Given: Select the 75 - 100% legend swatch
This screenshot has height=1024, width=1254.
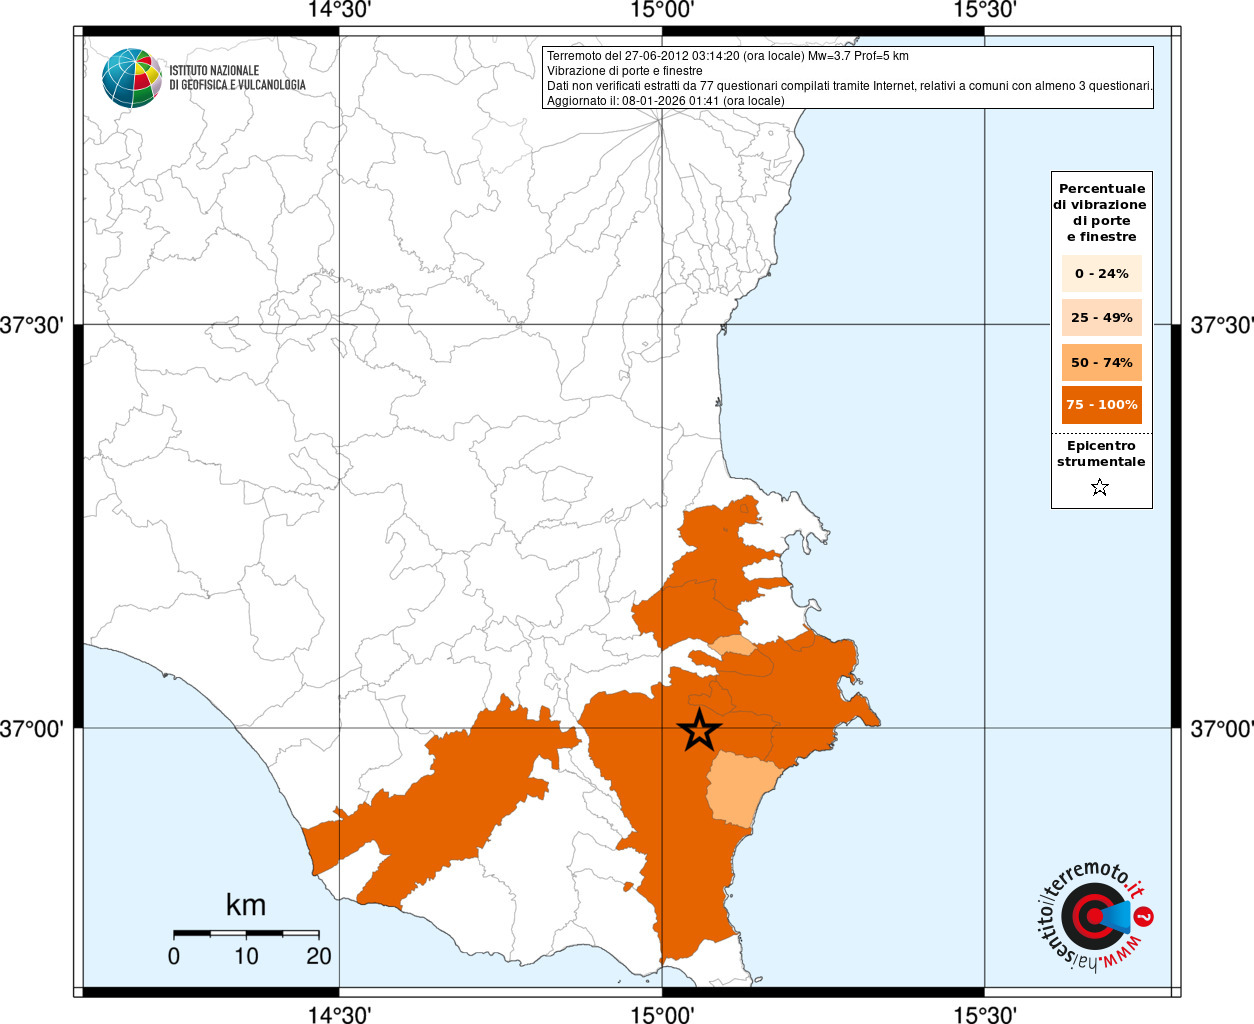Looking at the screenshot, I should [1102, 405].
